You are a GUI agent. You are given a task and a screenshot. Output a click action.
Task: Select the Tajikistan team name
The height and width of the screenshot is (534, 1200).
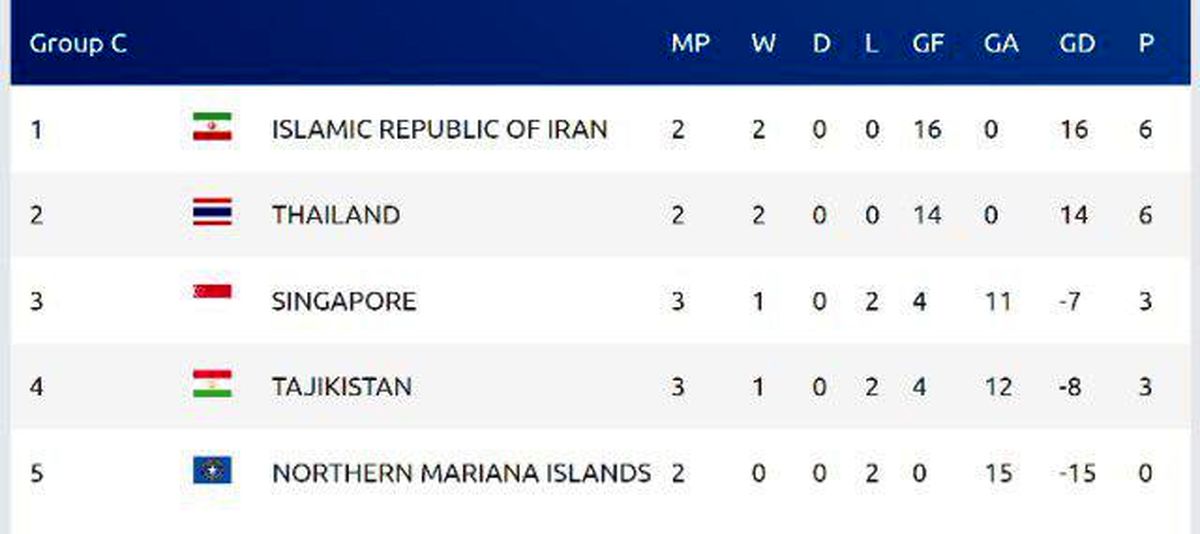pos(341,386)
